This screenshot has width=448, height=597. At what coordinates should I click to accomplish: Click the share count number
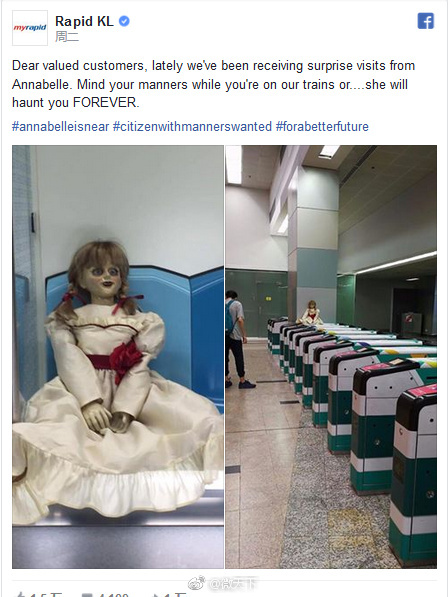pyautogui.click(x=176, y=595)
